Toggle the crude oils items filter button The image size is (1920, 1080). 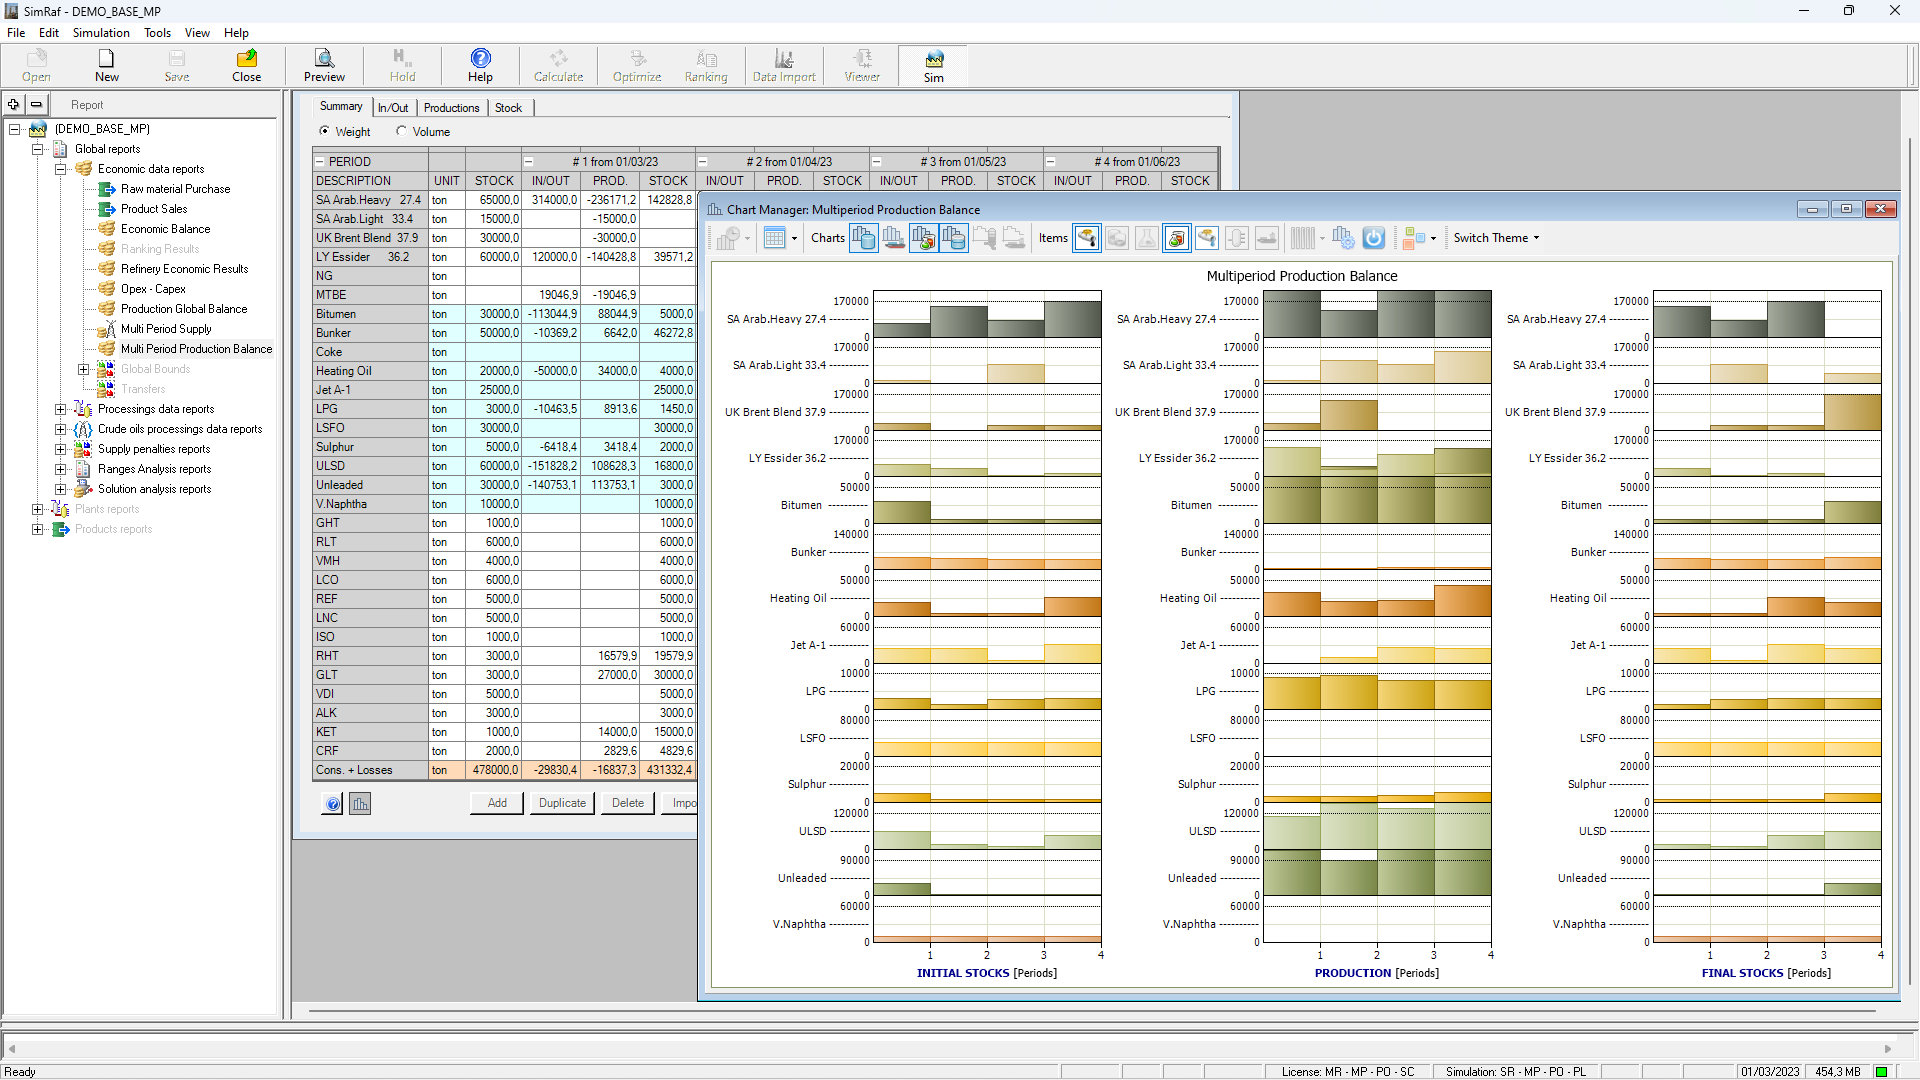[1087, 238]
